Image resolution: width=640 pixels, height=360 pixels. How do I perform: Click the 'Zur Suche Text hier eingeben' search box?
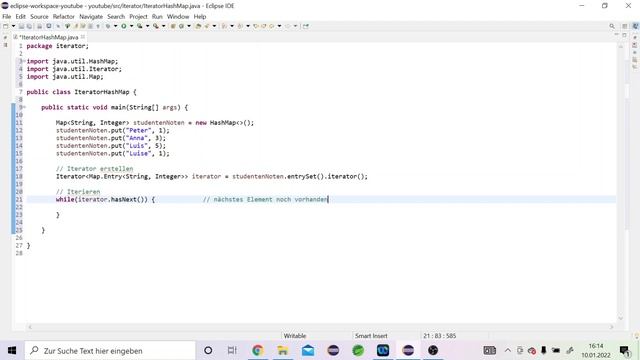point(110,351)
